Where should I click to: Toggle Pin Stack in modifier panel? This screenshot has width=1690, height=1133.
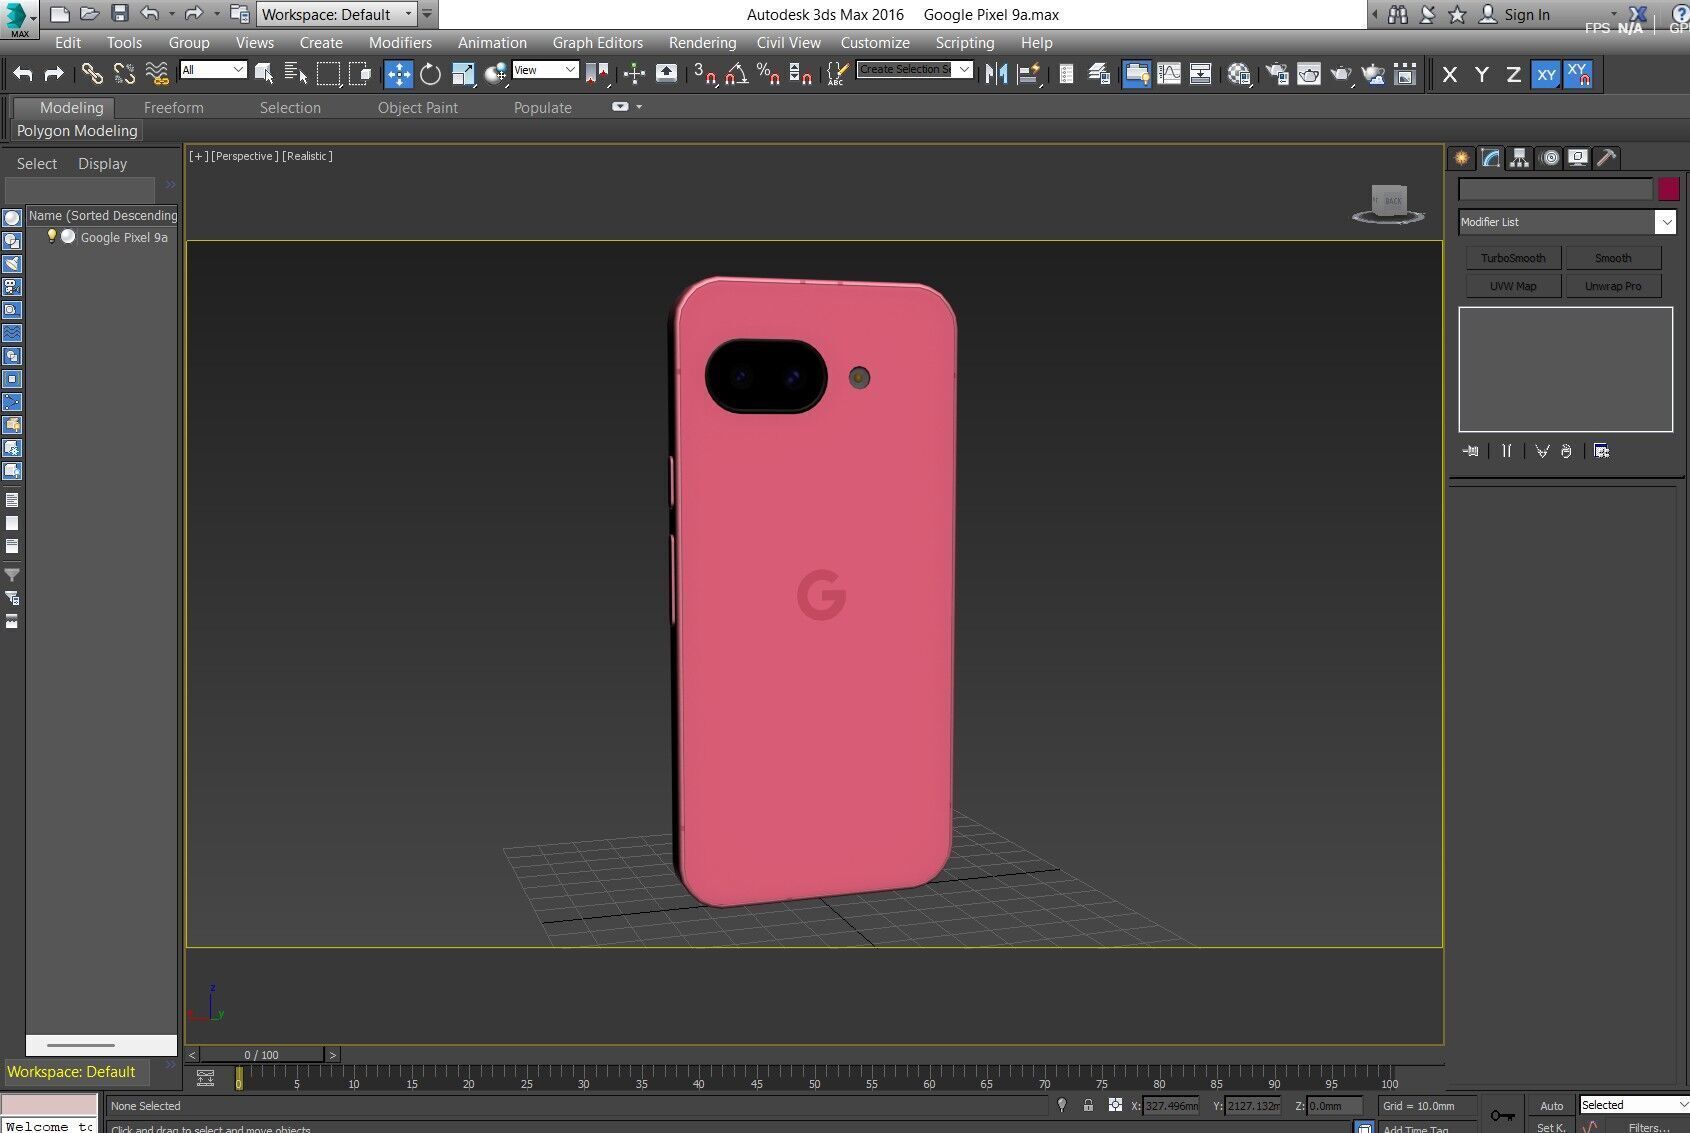coord(1470,451)
